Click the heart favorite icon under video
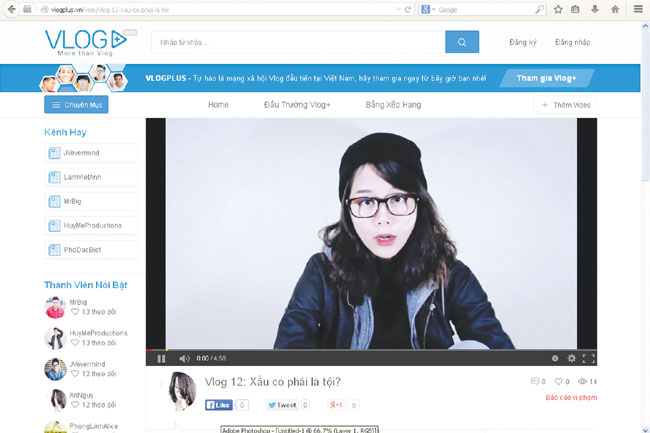650x433 pixels. 558,381
